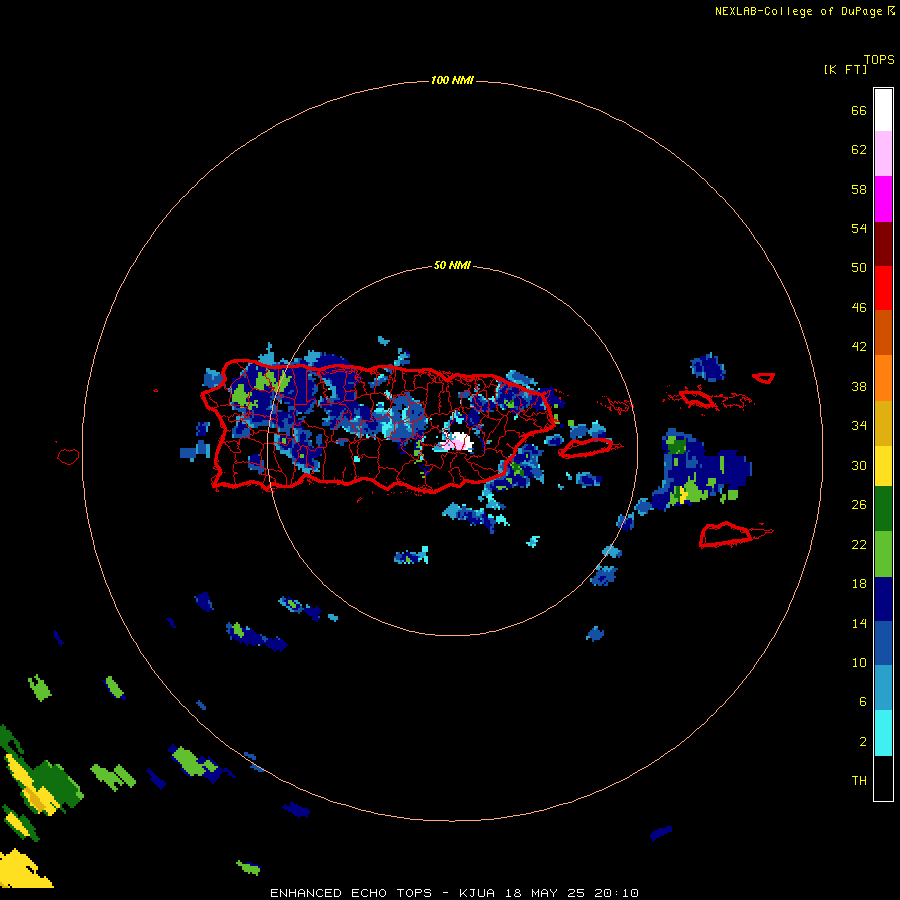Select the 38 legend value
900x900 pixels.
pos(859,387)
